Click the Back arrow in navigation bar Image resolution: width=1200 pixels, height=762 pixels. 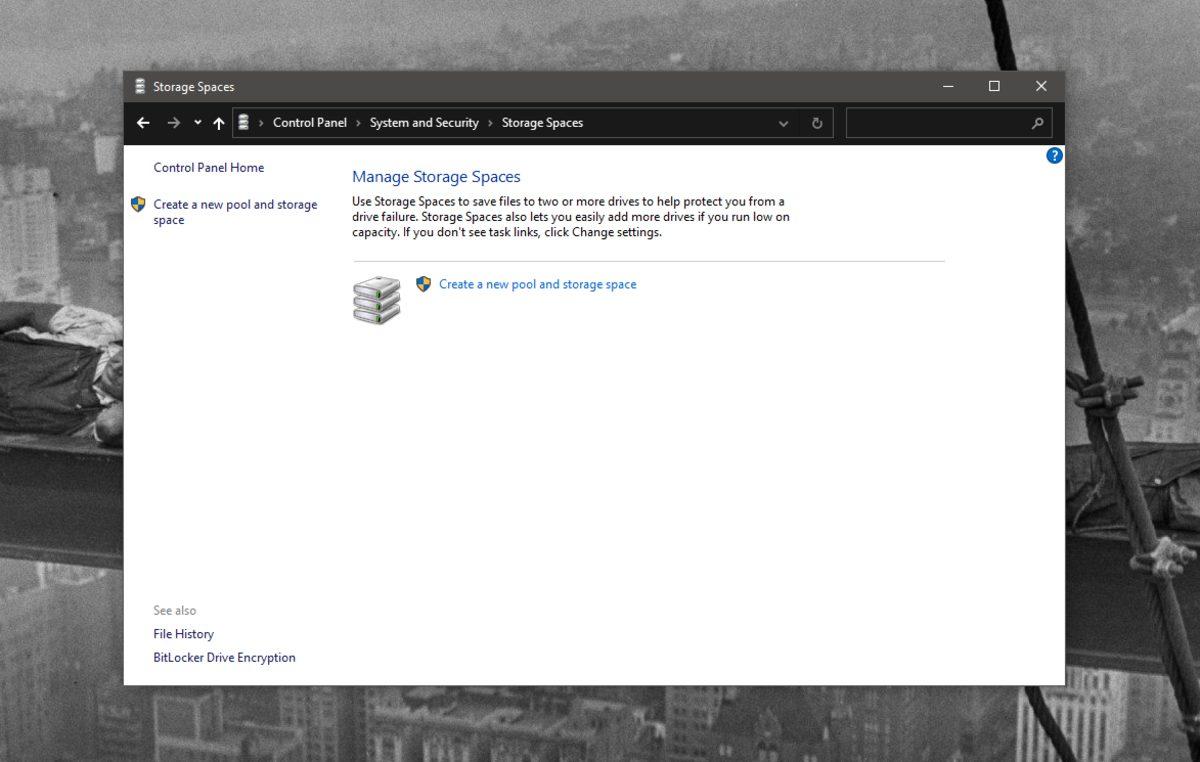pos(143,123)
